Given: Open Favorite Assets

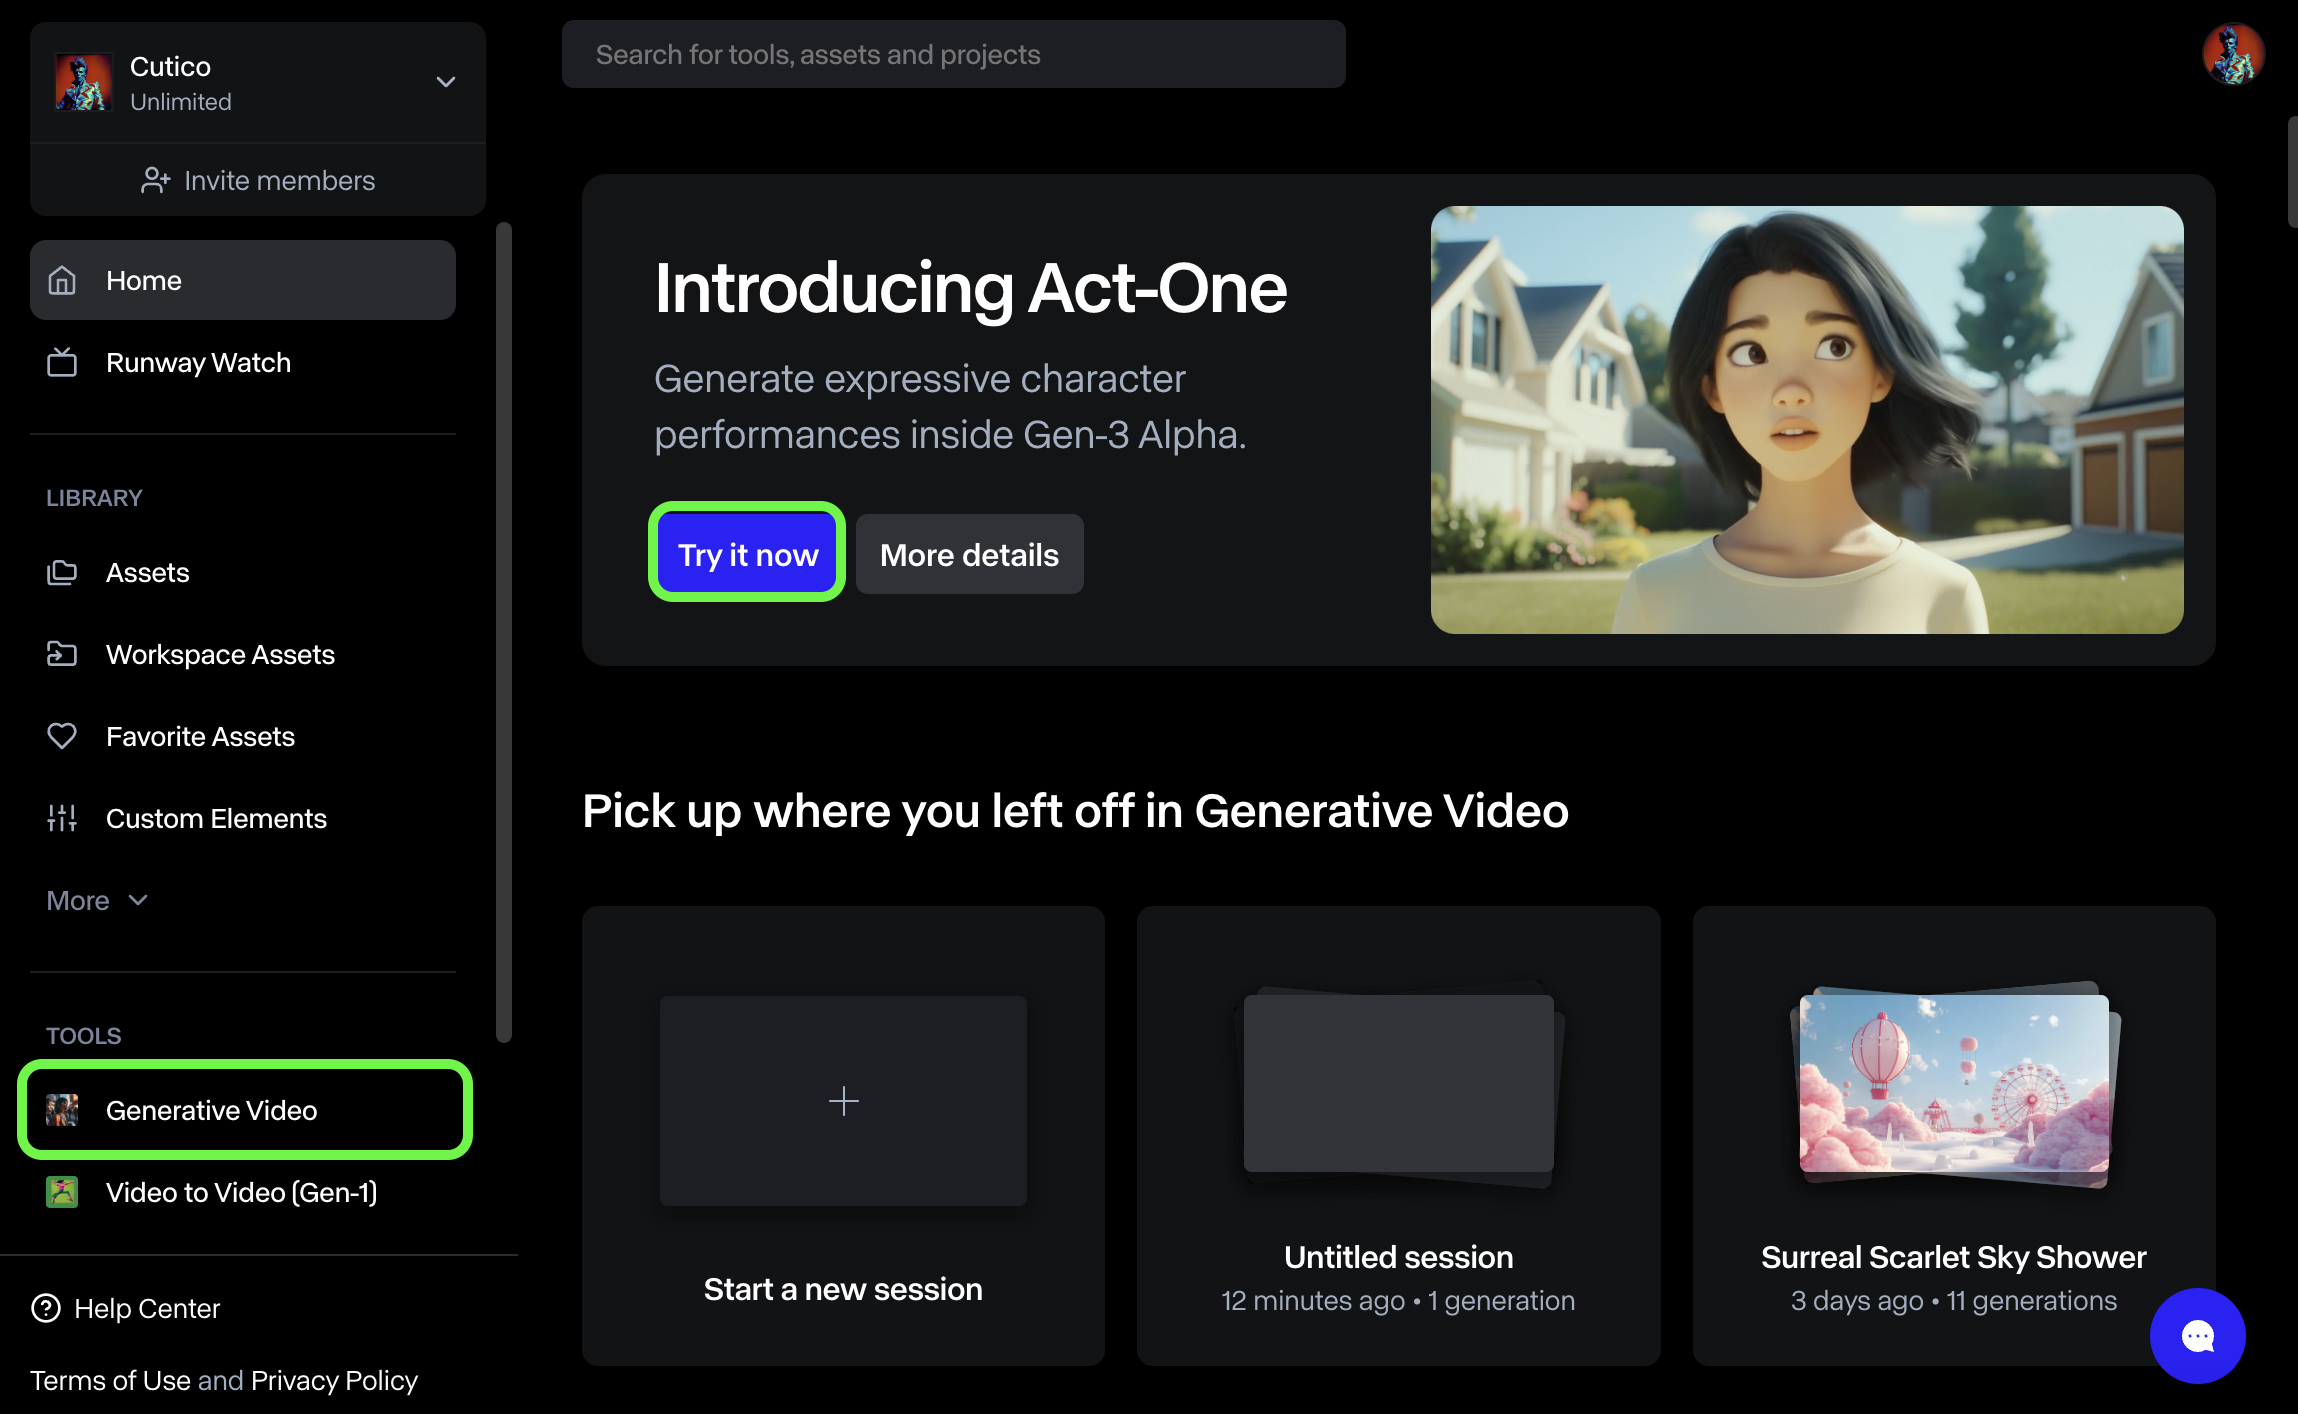Looking at the screenshot, I should (x=243, y=736).
